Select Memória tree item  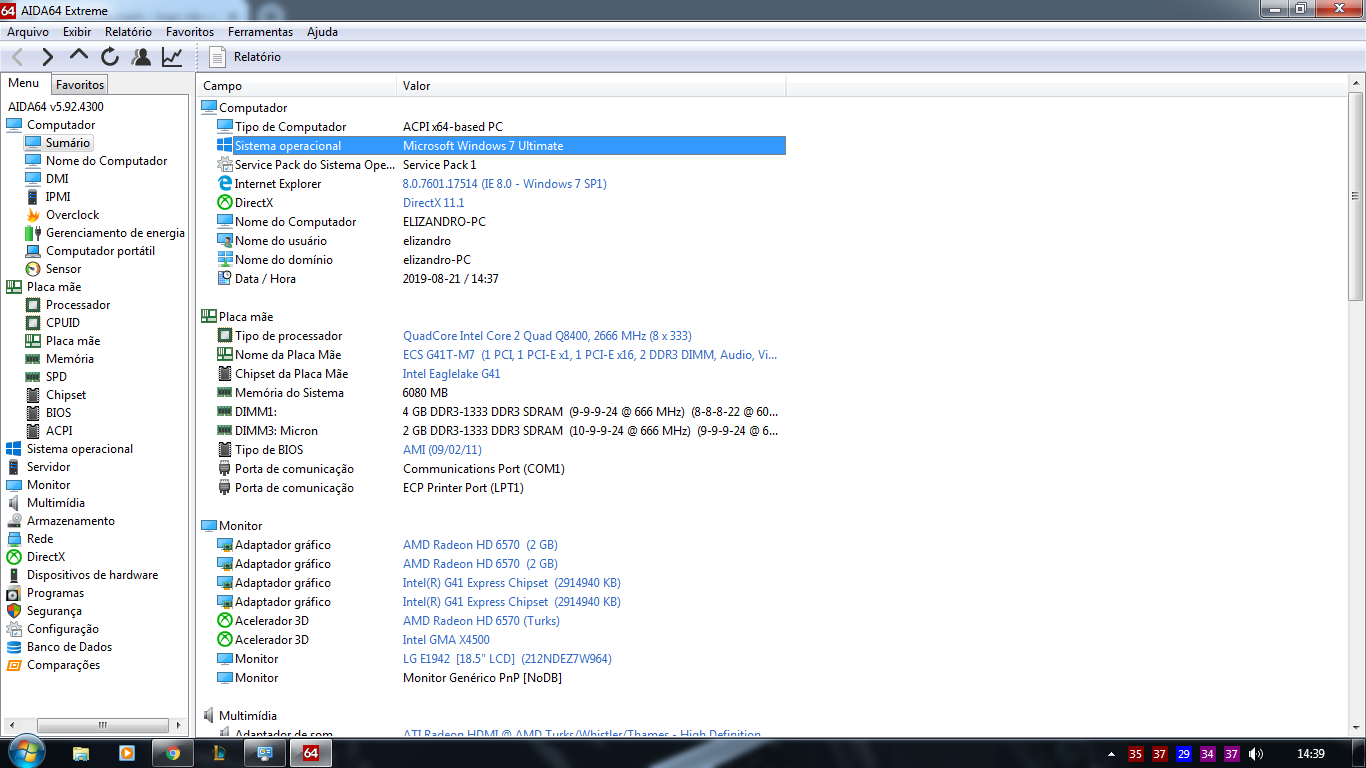tap(70, 359)
